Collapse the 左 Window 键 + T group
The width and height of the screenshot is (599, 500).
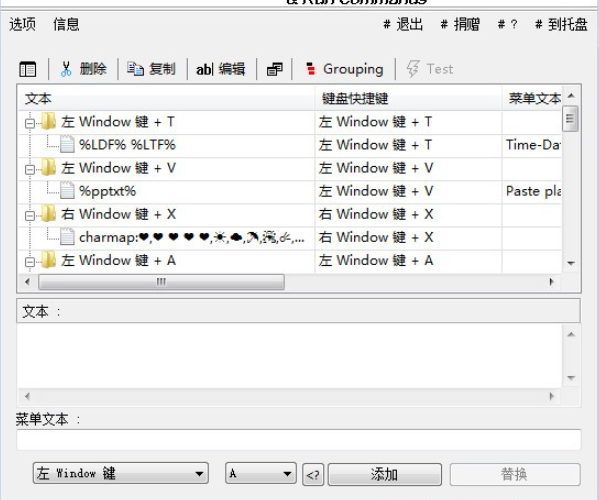[30, 123]
